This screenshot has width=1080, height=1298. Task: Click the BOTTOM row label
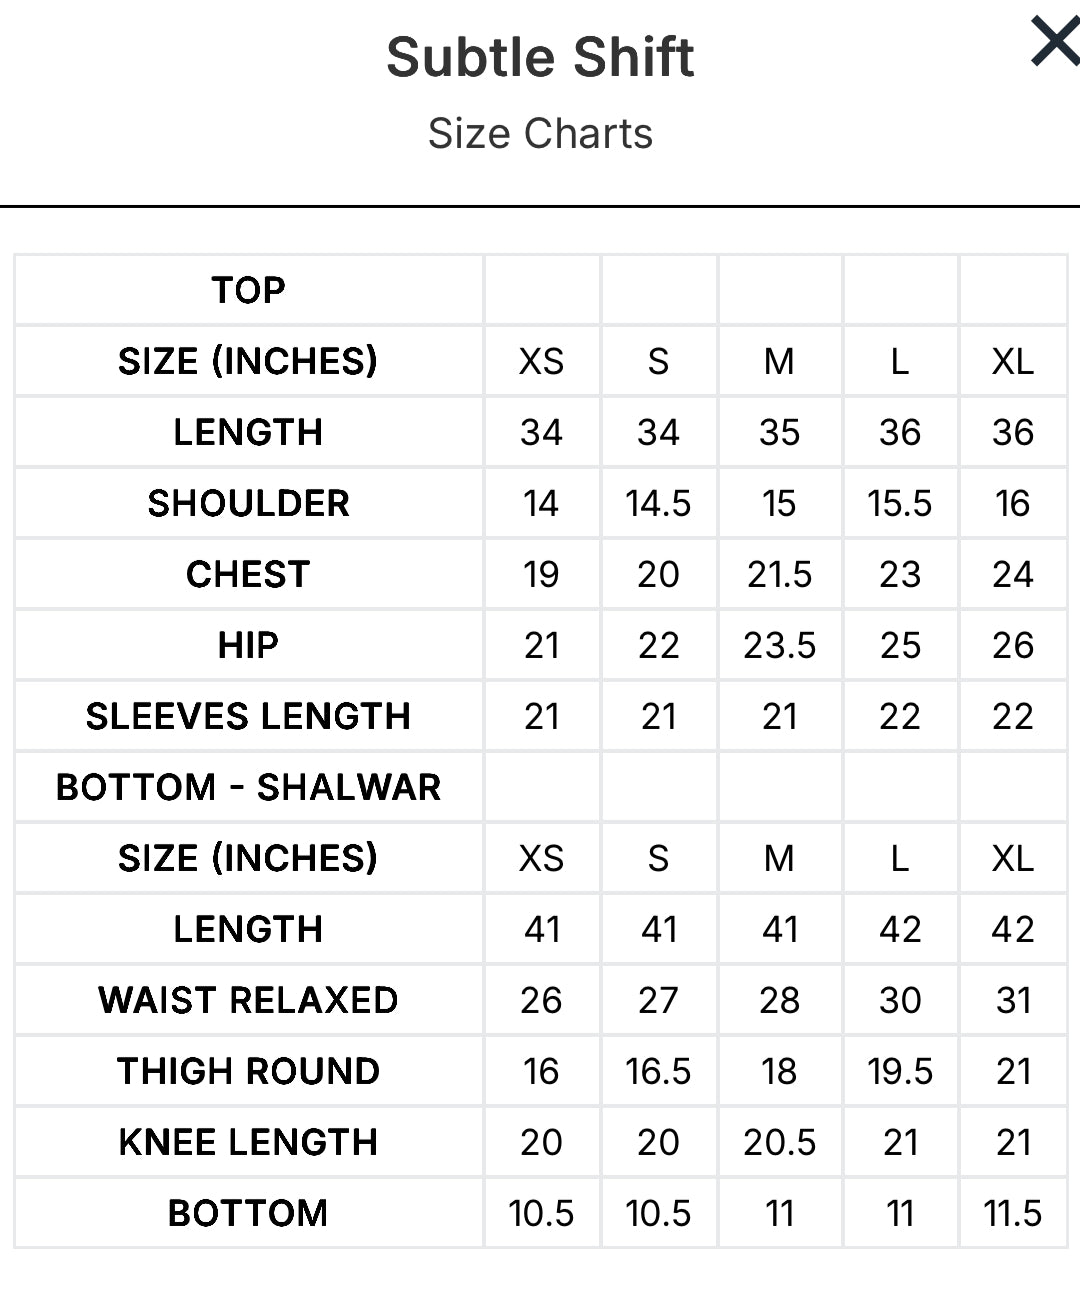(x=248, y=1213)
